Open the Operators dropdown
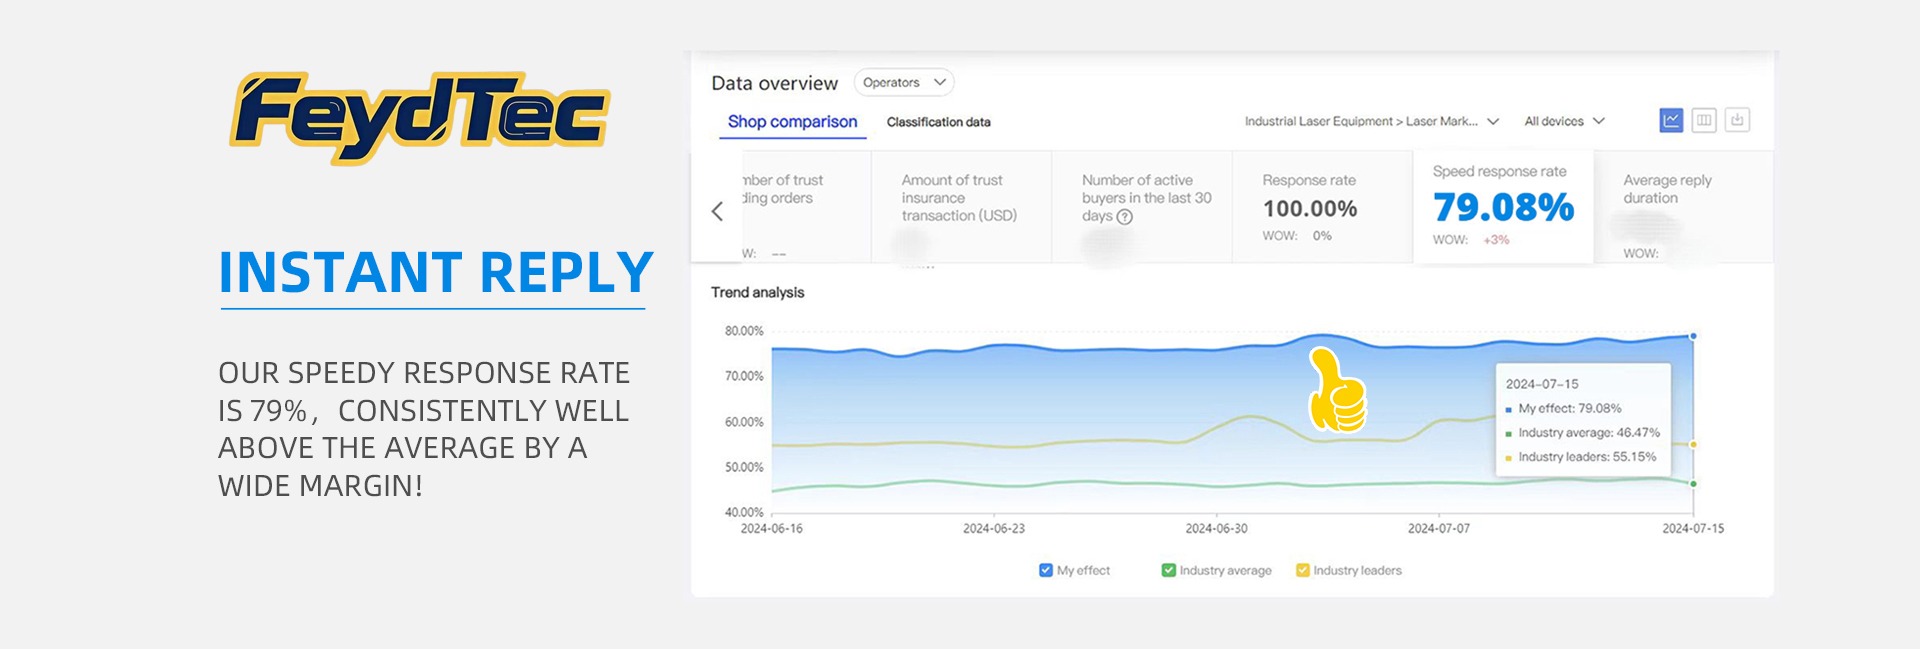This screenshot has height=649, width=1920. coord(904,82)
